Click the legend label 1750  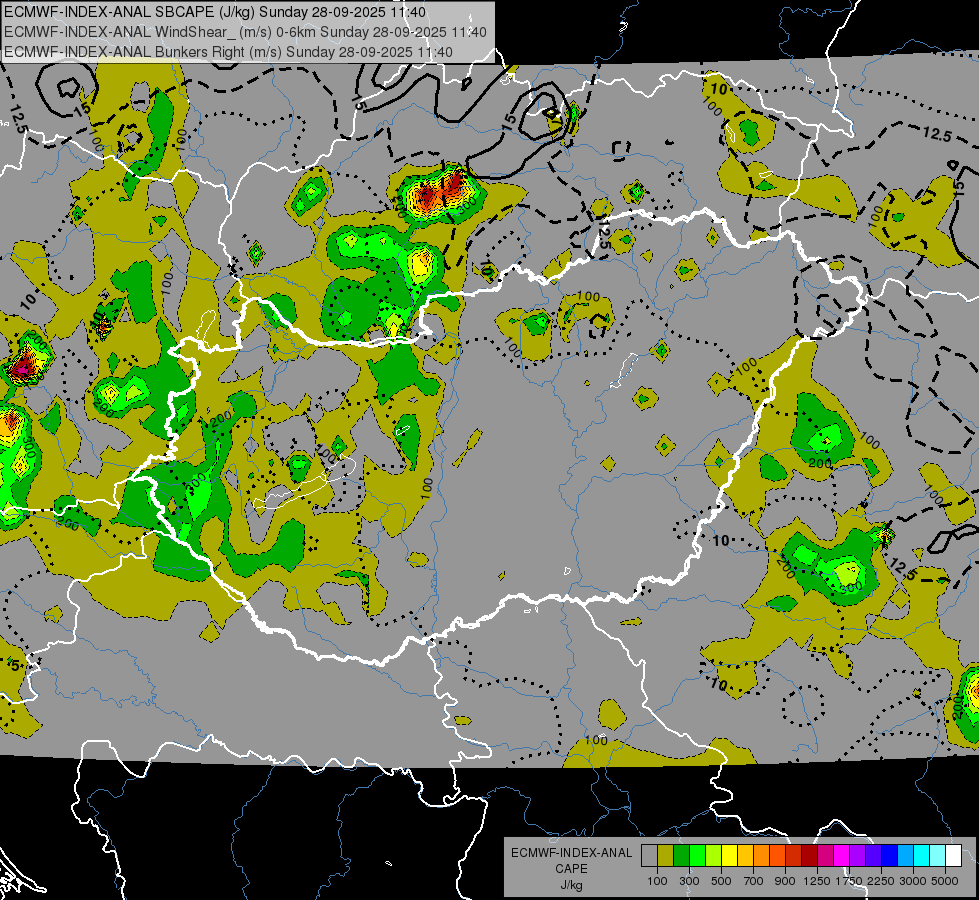[849, 881]
